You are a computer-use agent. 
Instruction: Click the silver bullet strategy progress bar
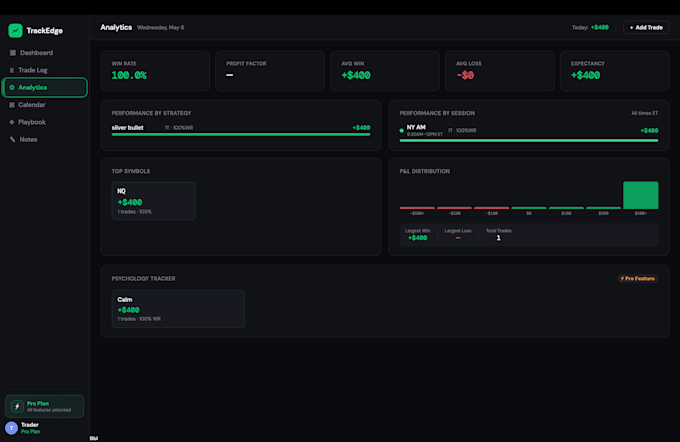[241, 134]
